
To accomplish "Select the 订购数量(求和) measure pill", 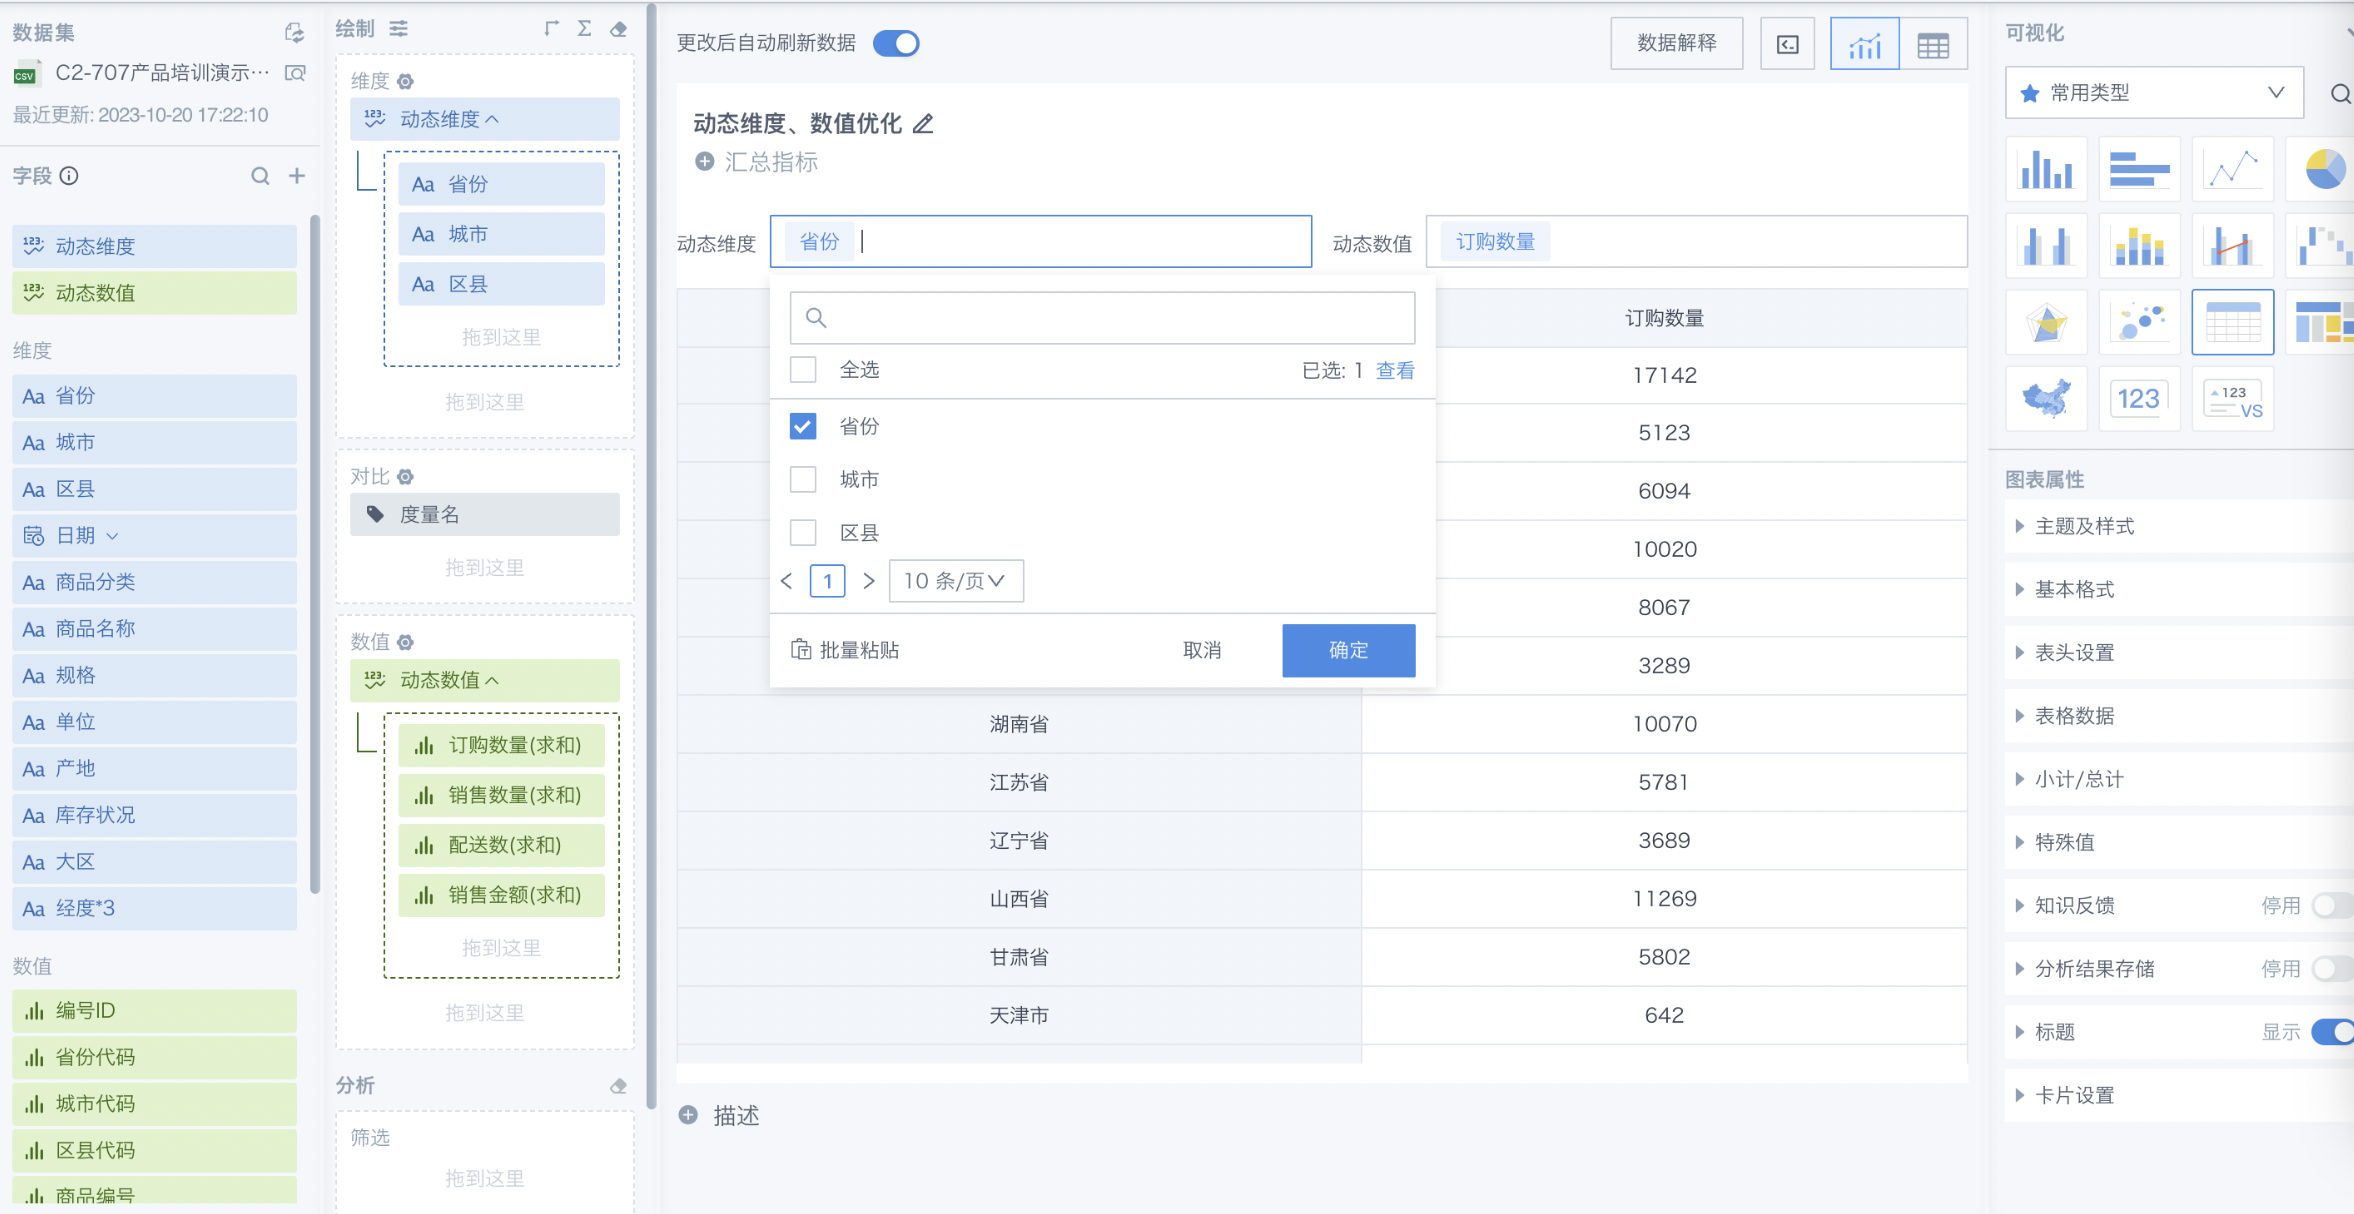I will pos(501,745).
